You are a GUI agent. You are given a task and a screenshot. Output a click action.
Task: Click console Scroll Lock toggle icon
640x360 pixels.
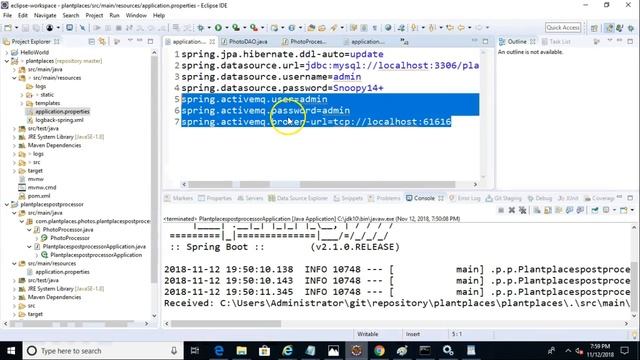548,210
